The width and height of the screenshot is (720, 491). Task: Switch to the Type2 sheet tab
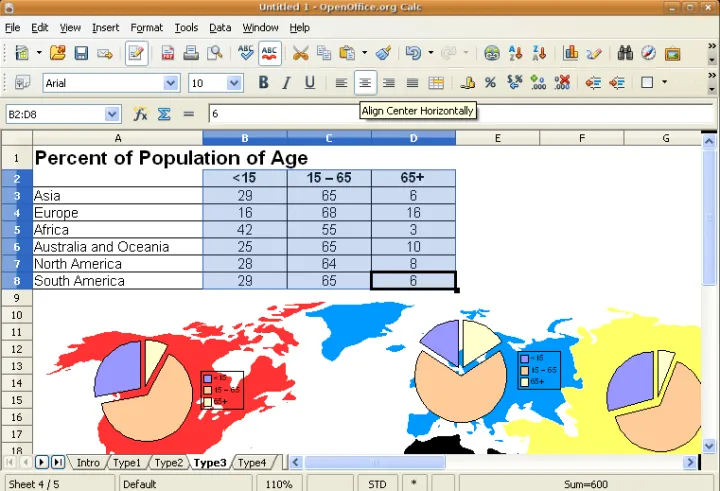(168, 463)
